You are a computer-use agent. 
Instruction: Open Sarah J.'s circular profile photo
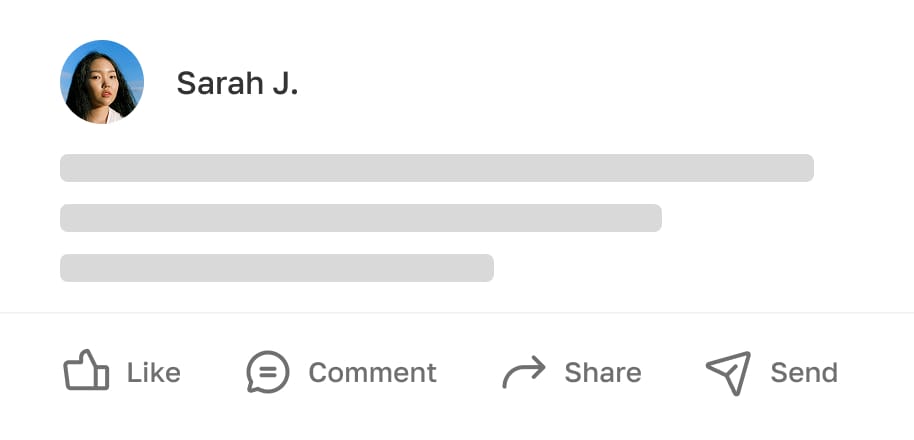[x=102, y=82]
